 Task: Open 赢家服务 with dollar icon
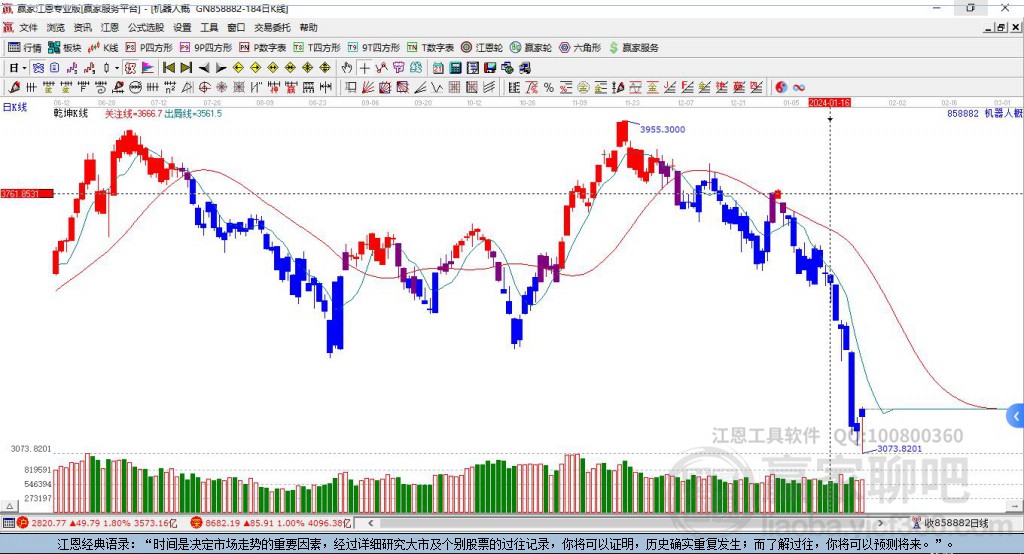(633, 48)
